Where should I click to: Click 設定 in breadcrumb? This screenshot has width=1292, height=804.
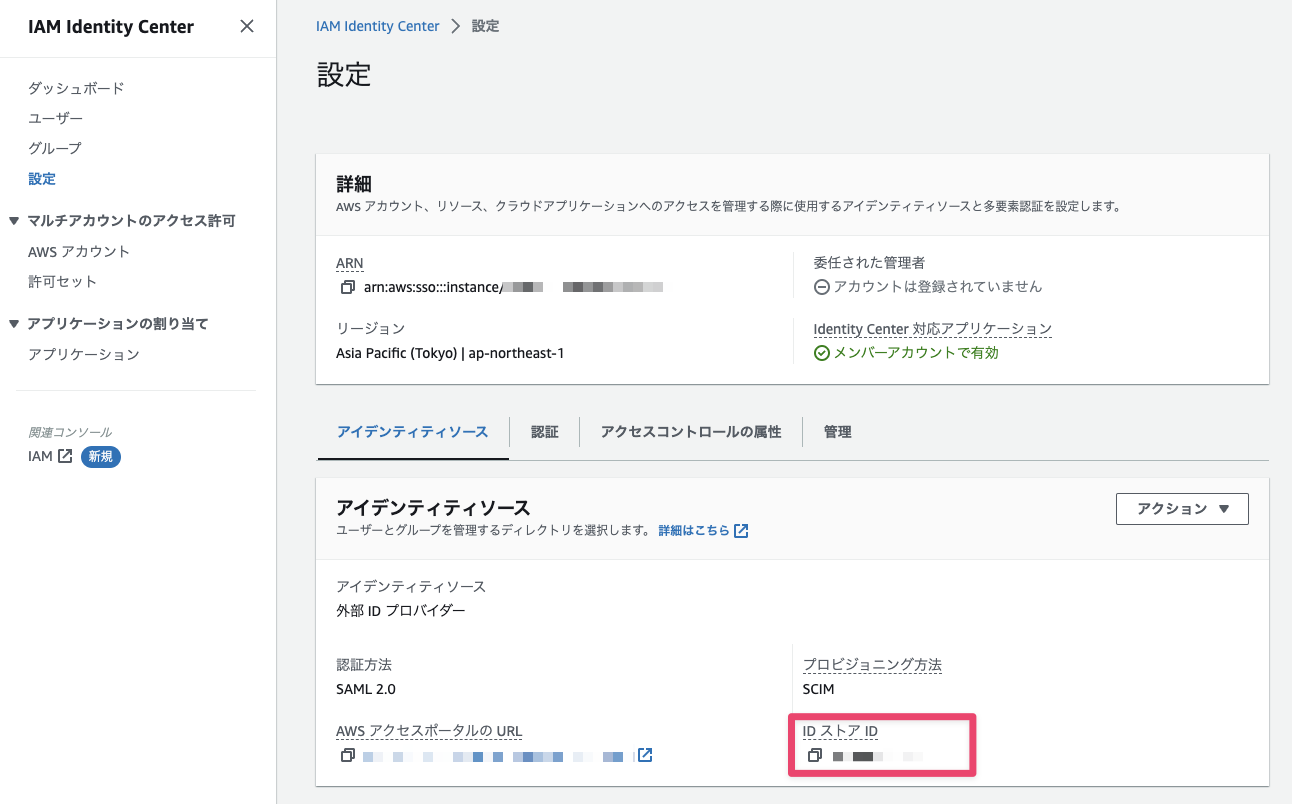click(x=485, y=27)
